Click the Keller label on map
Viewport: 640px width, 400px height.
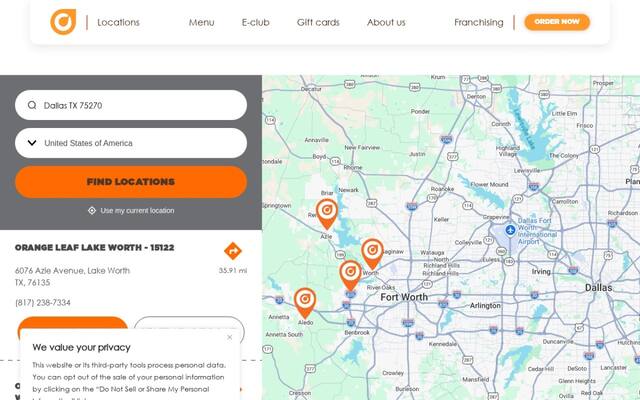coord(441,219)
